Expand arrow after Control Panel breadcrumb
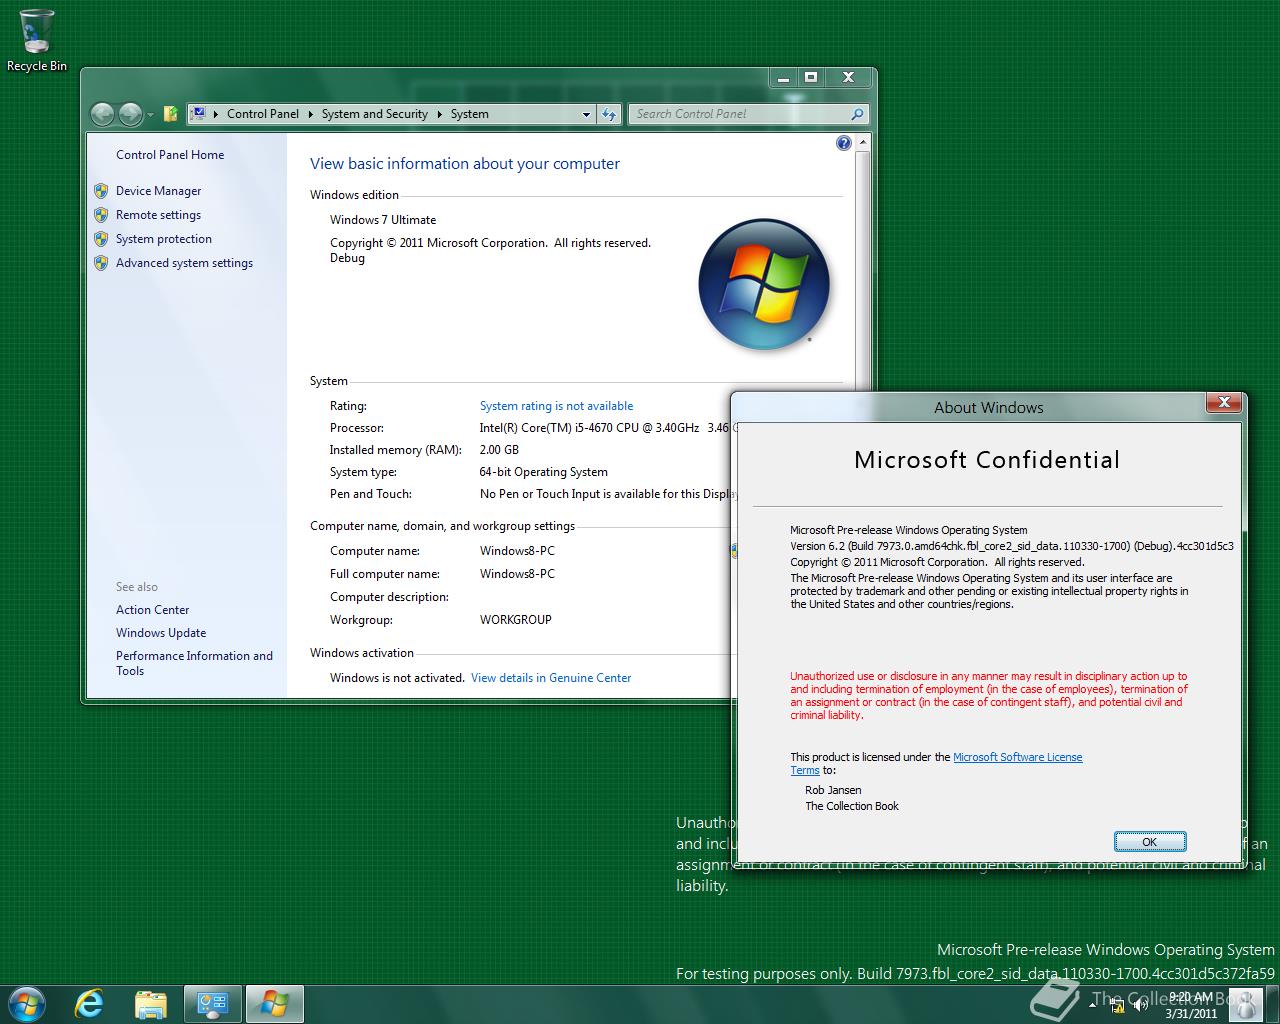This screenshot has width=1280, height=1024. click(x=311, y=114)
